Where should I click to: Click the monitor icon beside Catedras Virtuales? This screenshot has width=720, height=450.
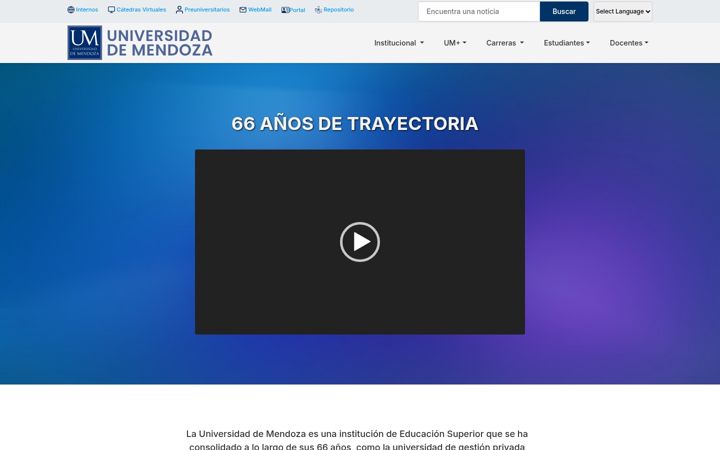pos(111,10)
